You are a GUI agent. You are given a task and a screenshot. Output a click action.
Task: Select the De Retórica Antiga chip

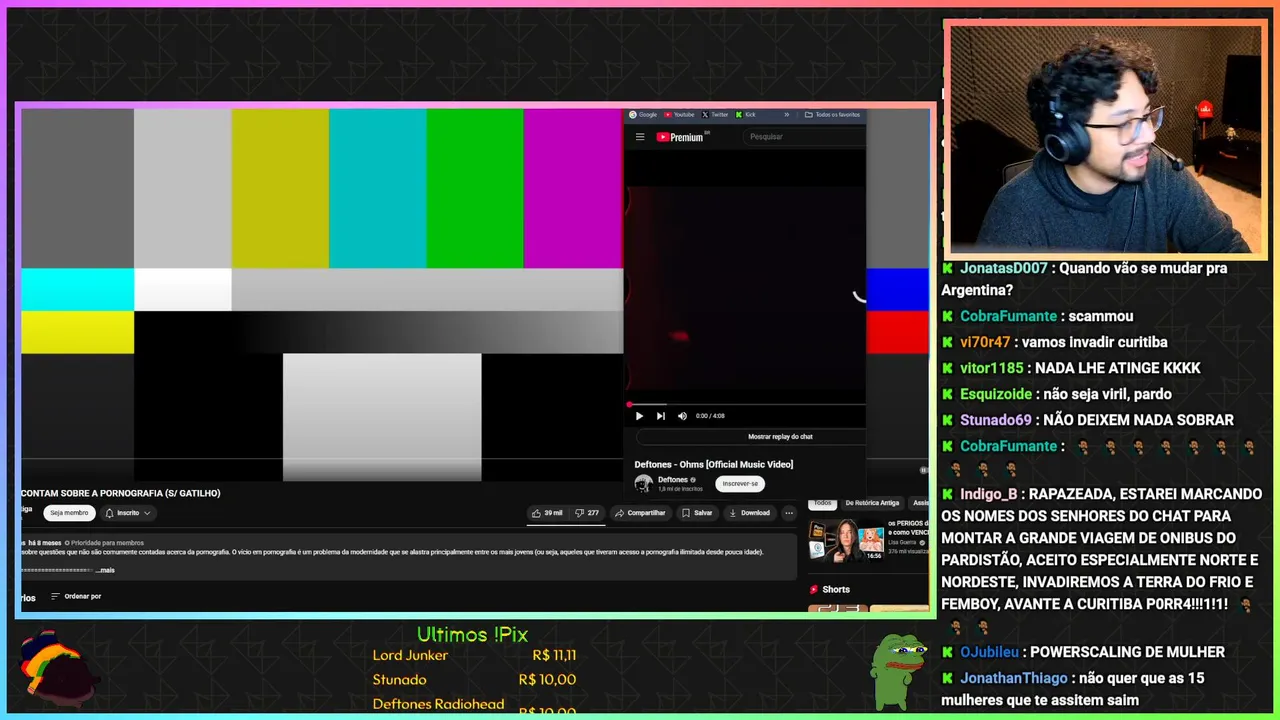(872, 503)
